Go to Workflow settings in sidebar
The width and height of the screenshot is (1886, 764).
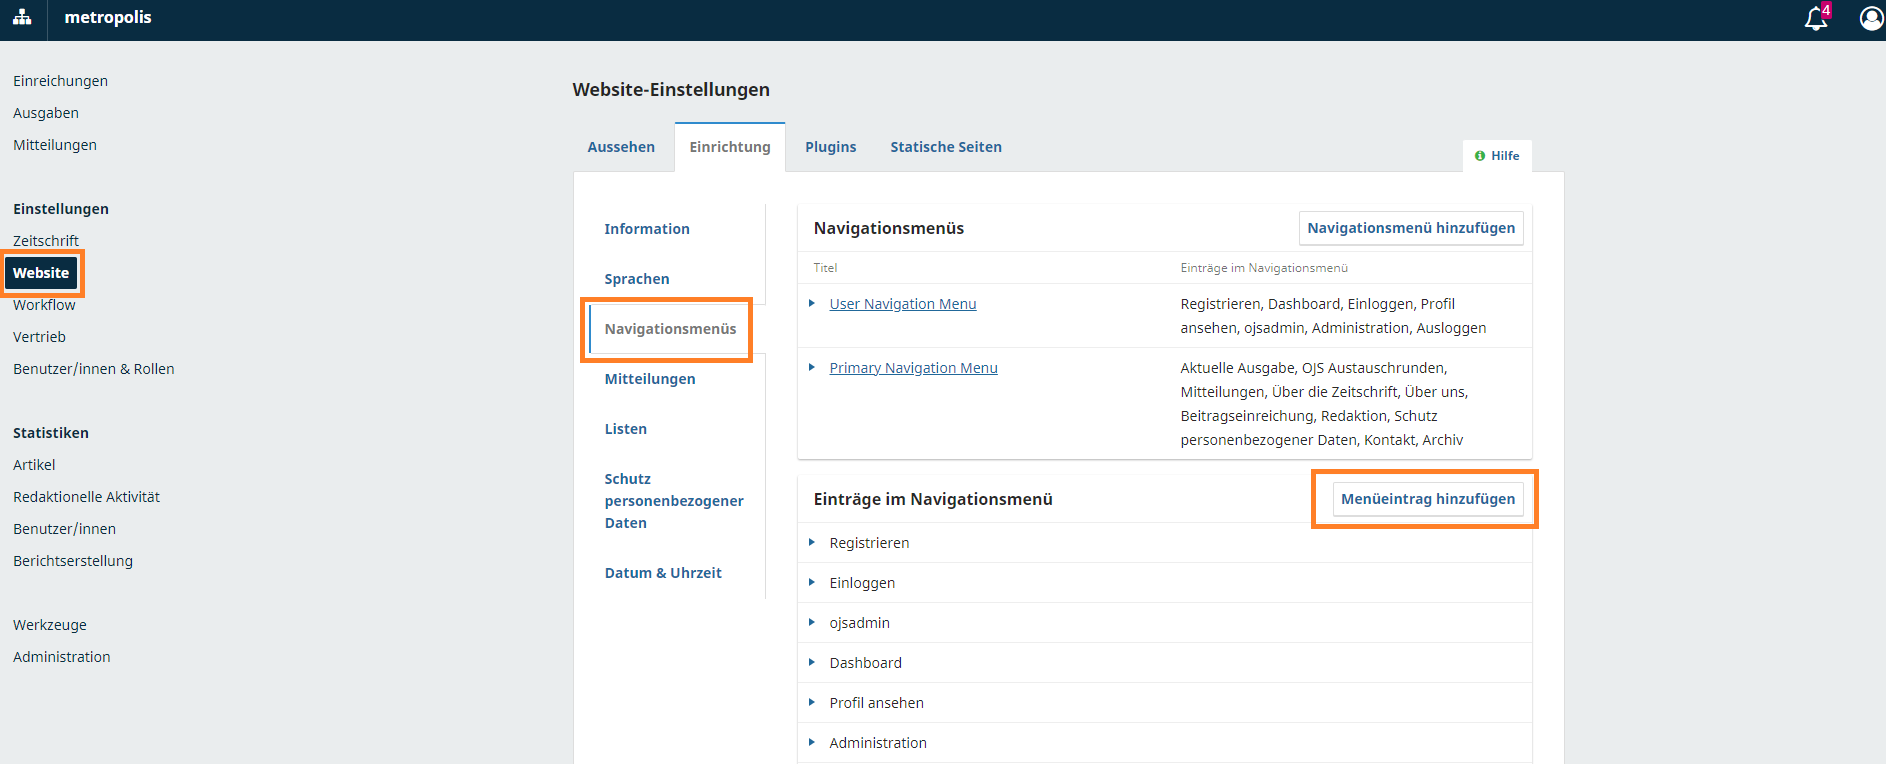tap(44, 305)
